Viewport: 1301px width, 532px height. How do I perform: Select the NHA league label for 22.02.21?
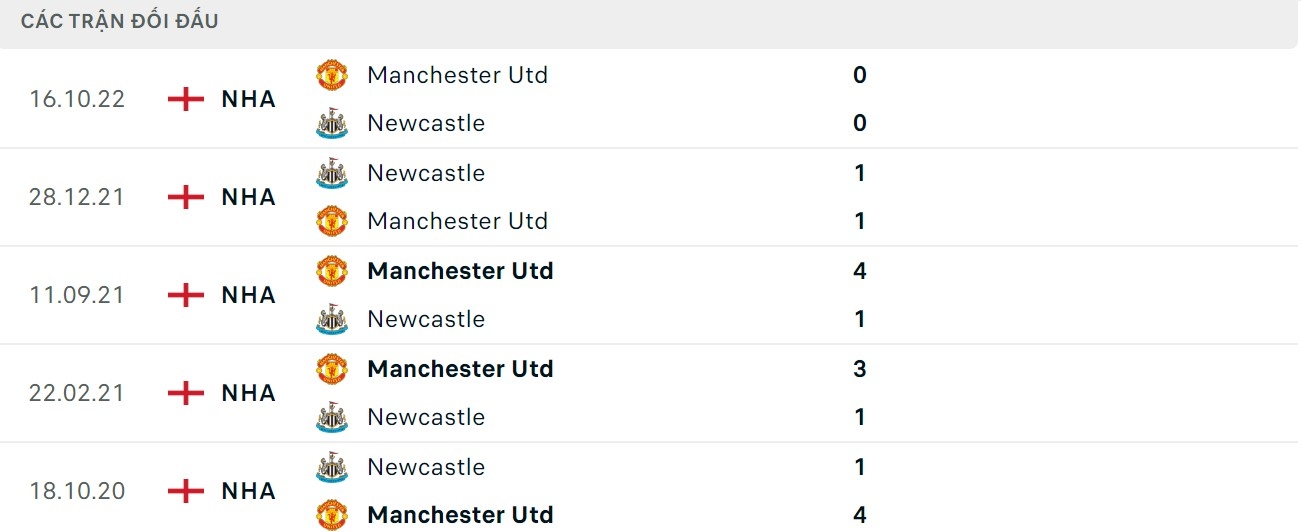coord(248,393)
